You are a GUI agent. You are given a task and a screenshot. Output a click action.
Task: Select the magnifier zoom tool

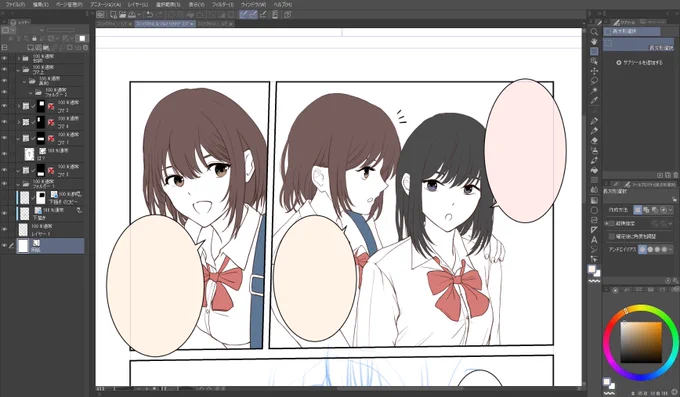pyautogui.click(x=594, y=32)
